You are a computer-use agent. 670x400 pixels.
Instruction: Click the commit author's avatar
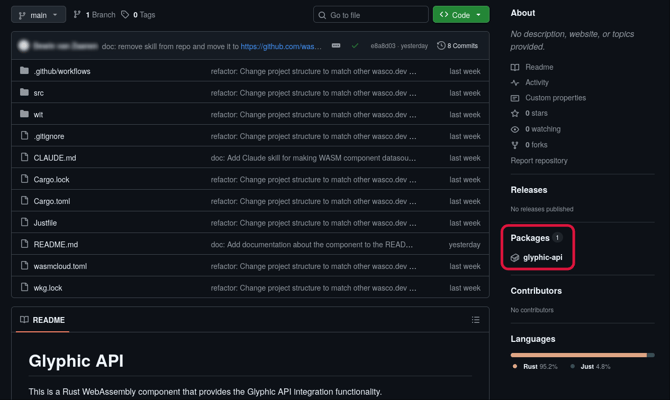(x=24, y=46)
